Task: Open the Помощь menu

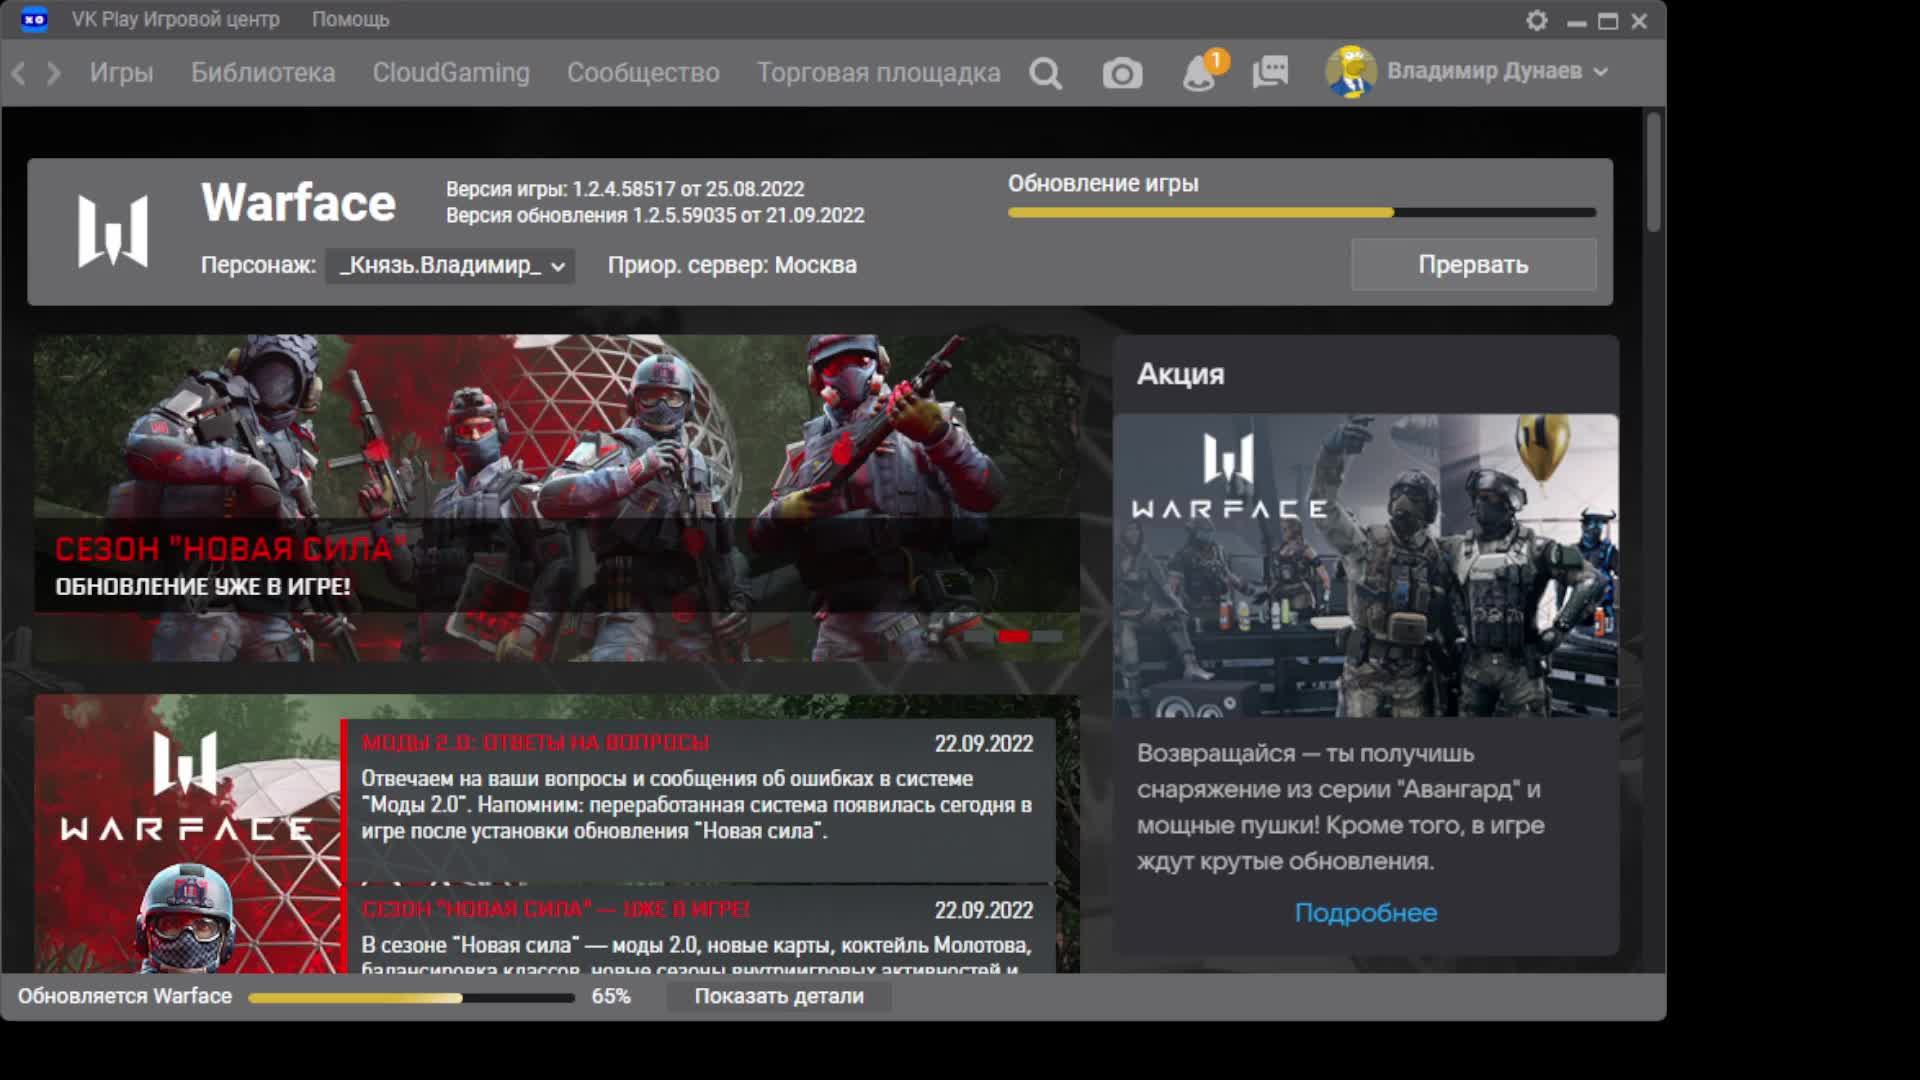Action: coord(350,19)
